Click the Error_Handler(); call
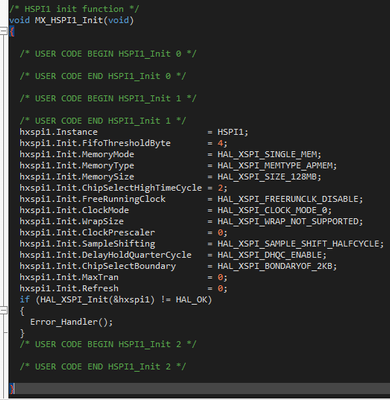This screenshot has width=390, height=400. click(x=71, y=322)
